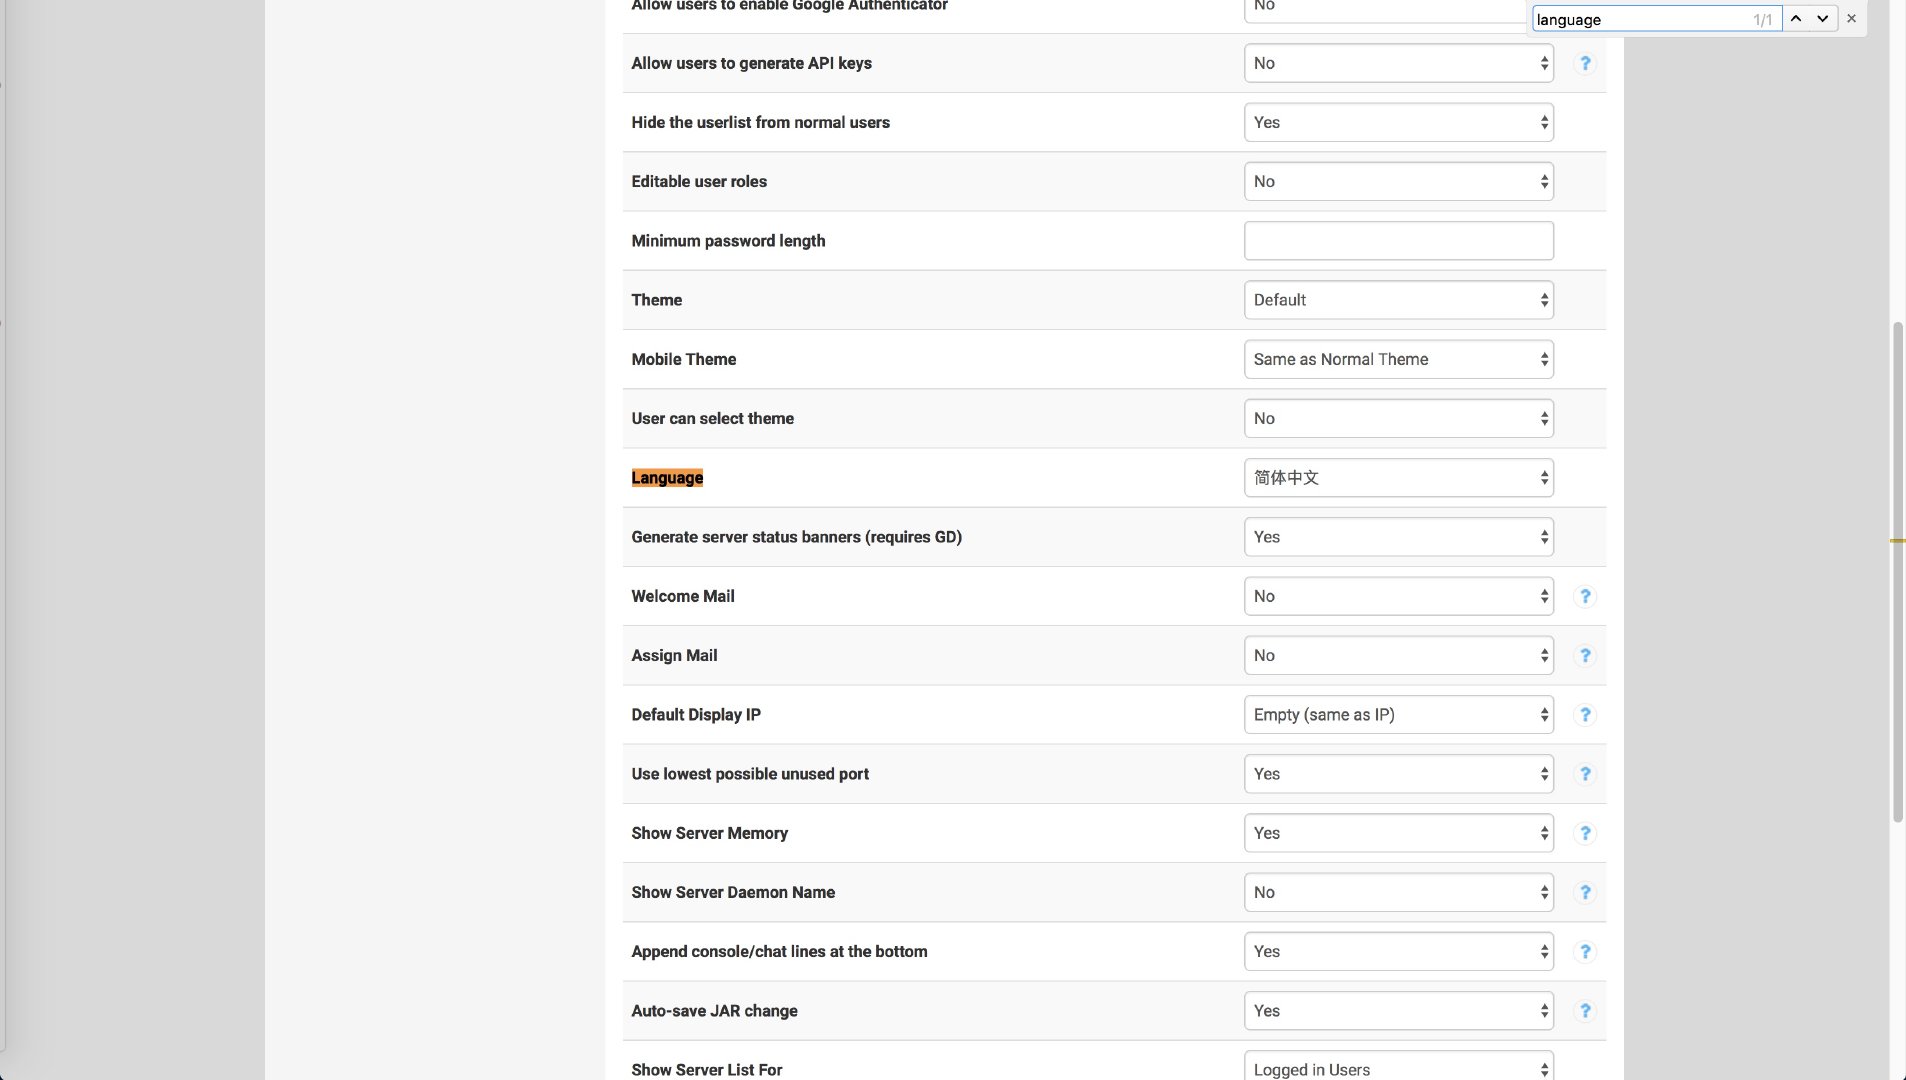
Task: Focus the find bar search text field
Action: [x=1640, y=19]
